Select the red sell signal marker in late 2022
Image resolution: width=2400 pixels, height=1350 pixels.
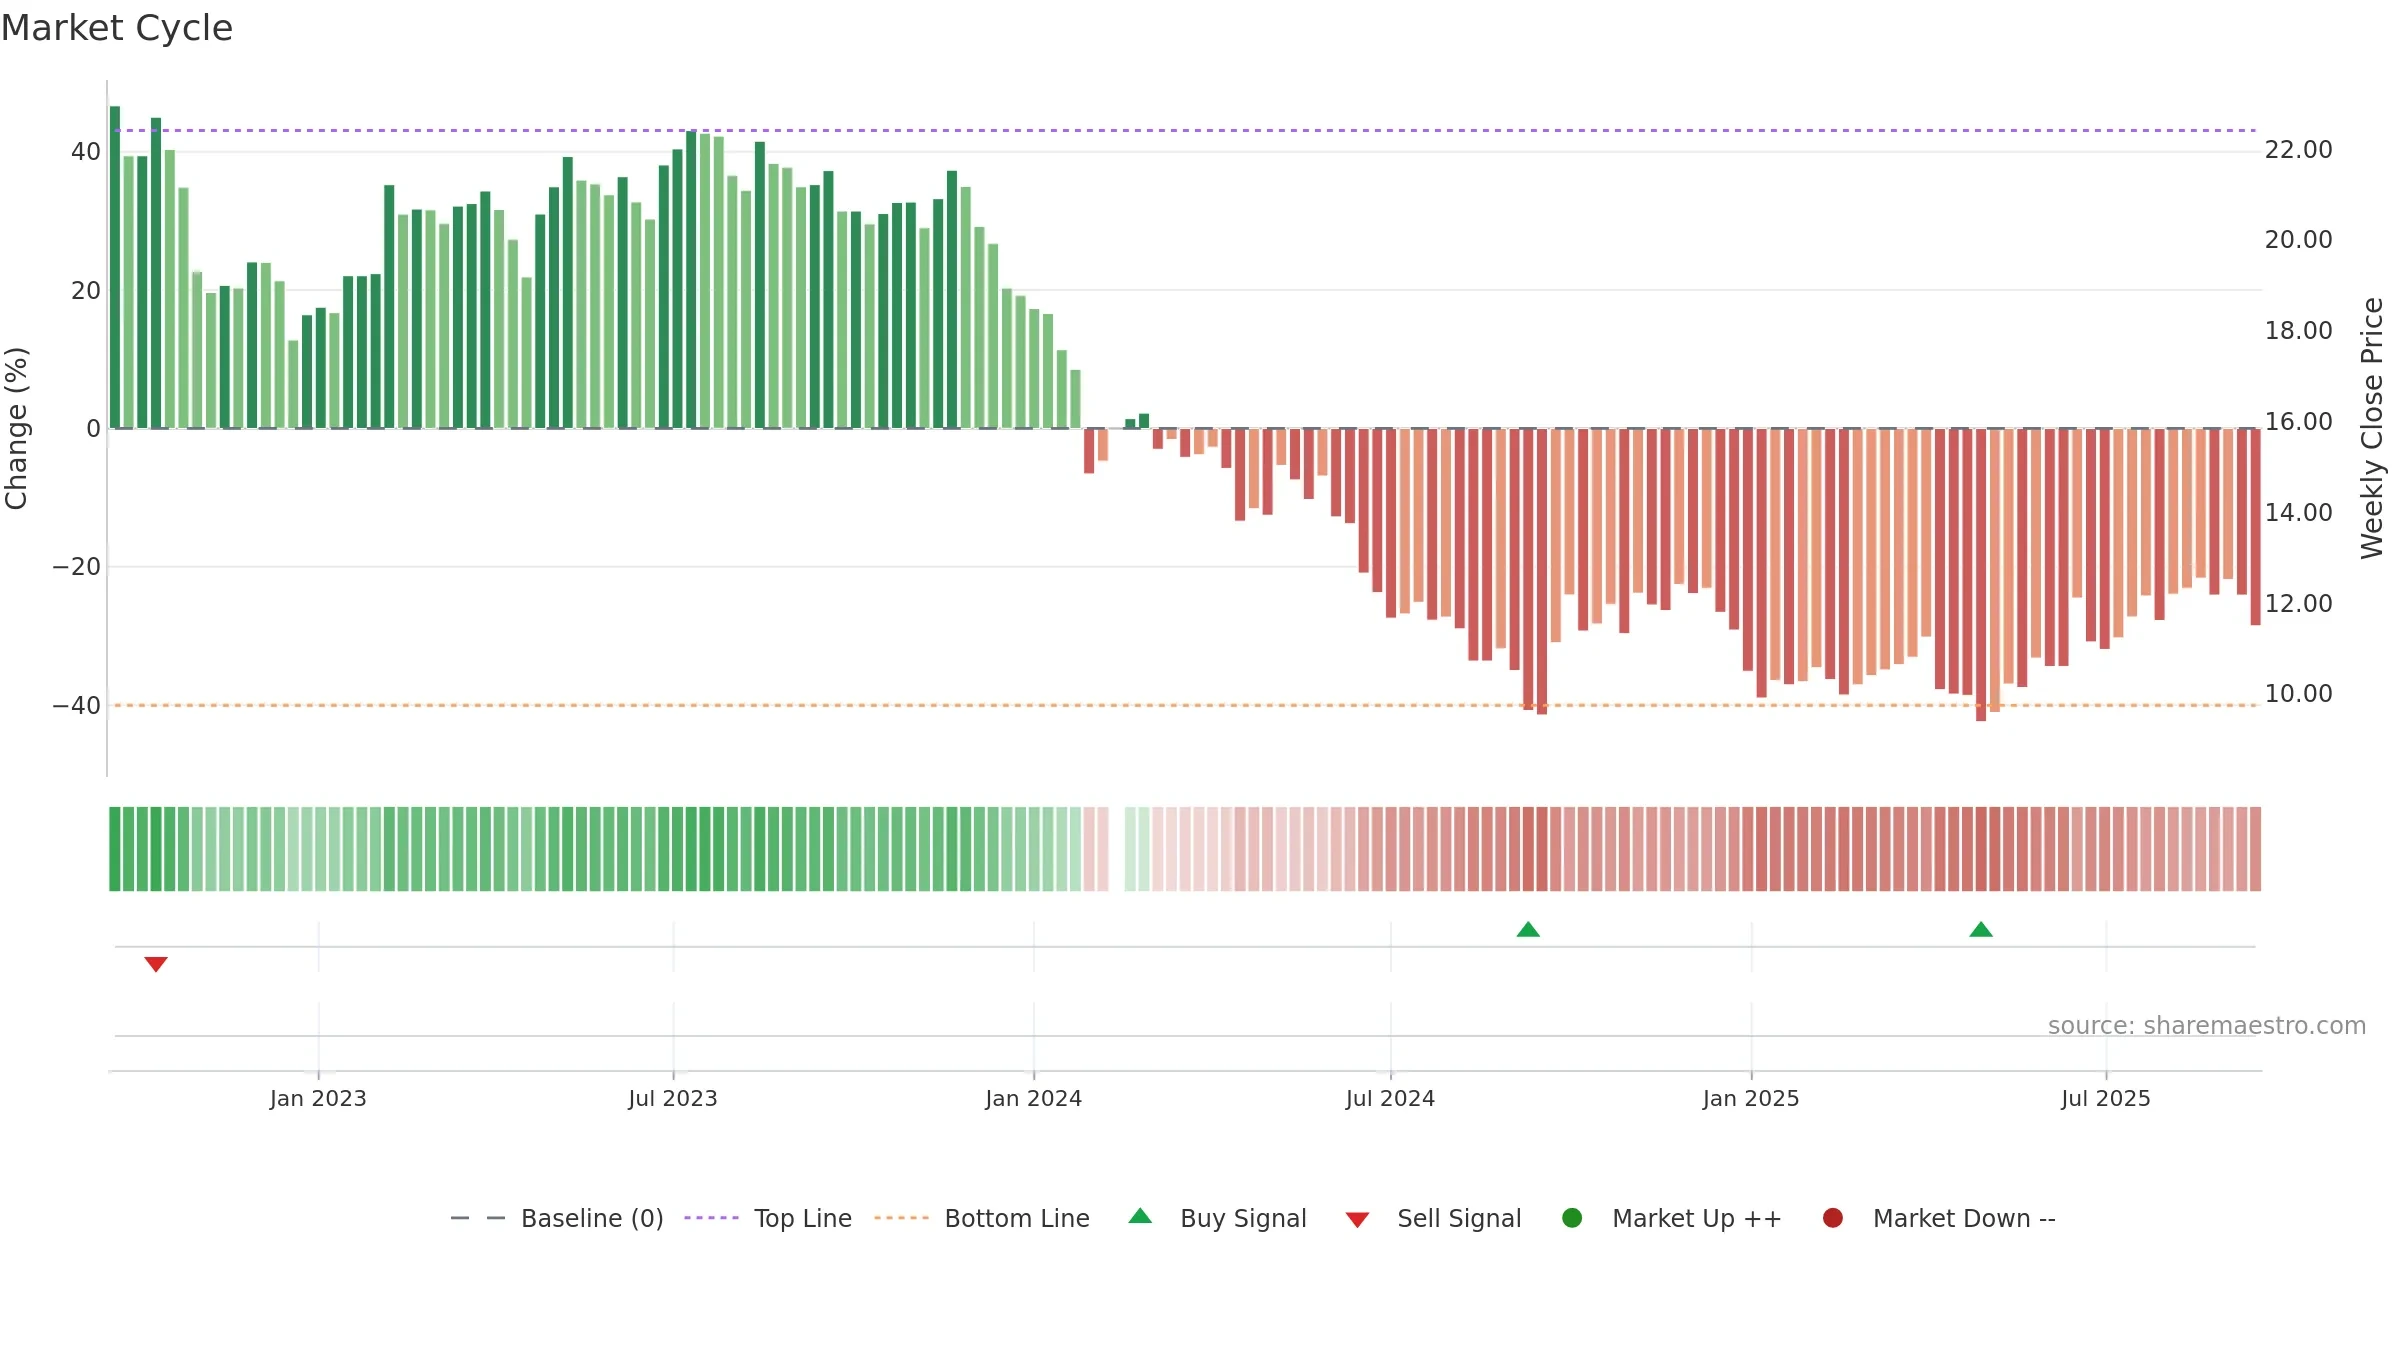156,964
